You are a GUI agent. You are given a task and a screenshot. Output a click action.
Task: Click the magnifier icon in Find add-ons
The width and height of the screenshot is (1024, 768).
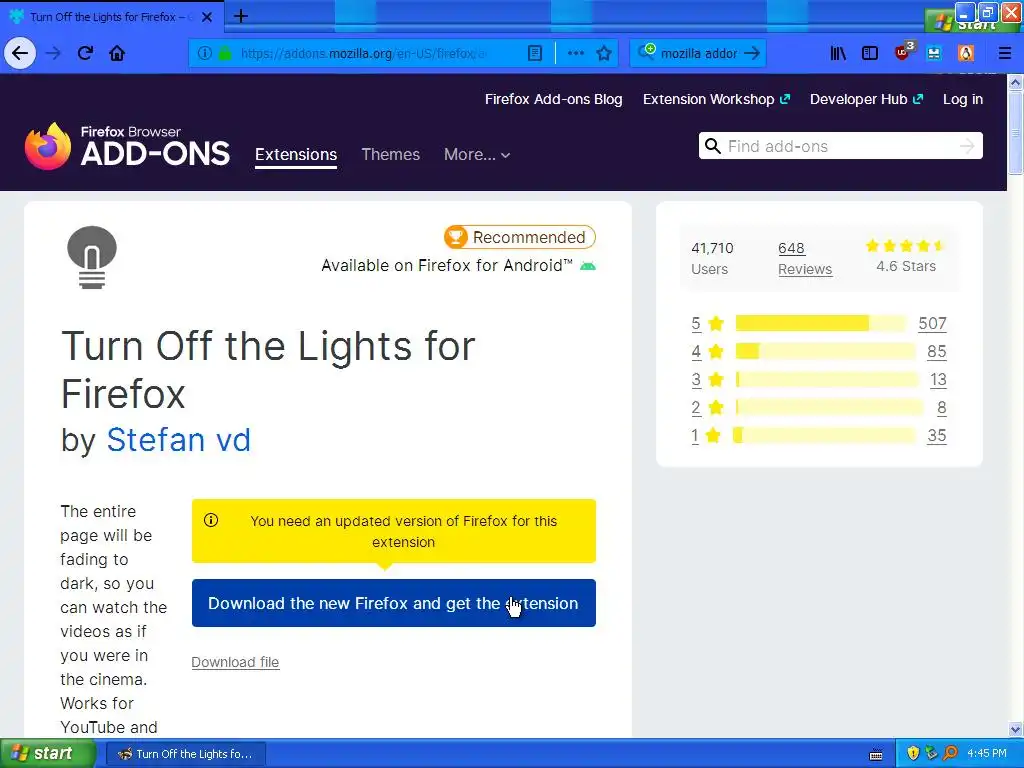712,146
